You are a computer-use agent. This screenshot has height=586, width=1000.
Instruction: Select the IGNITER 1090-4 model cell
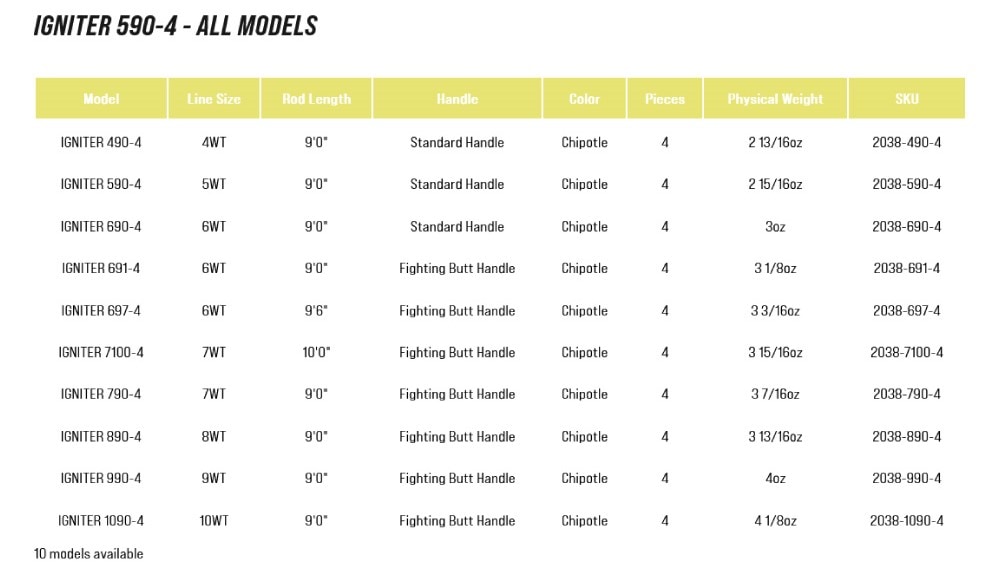click(x=101, y=520)
